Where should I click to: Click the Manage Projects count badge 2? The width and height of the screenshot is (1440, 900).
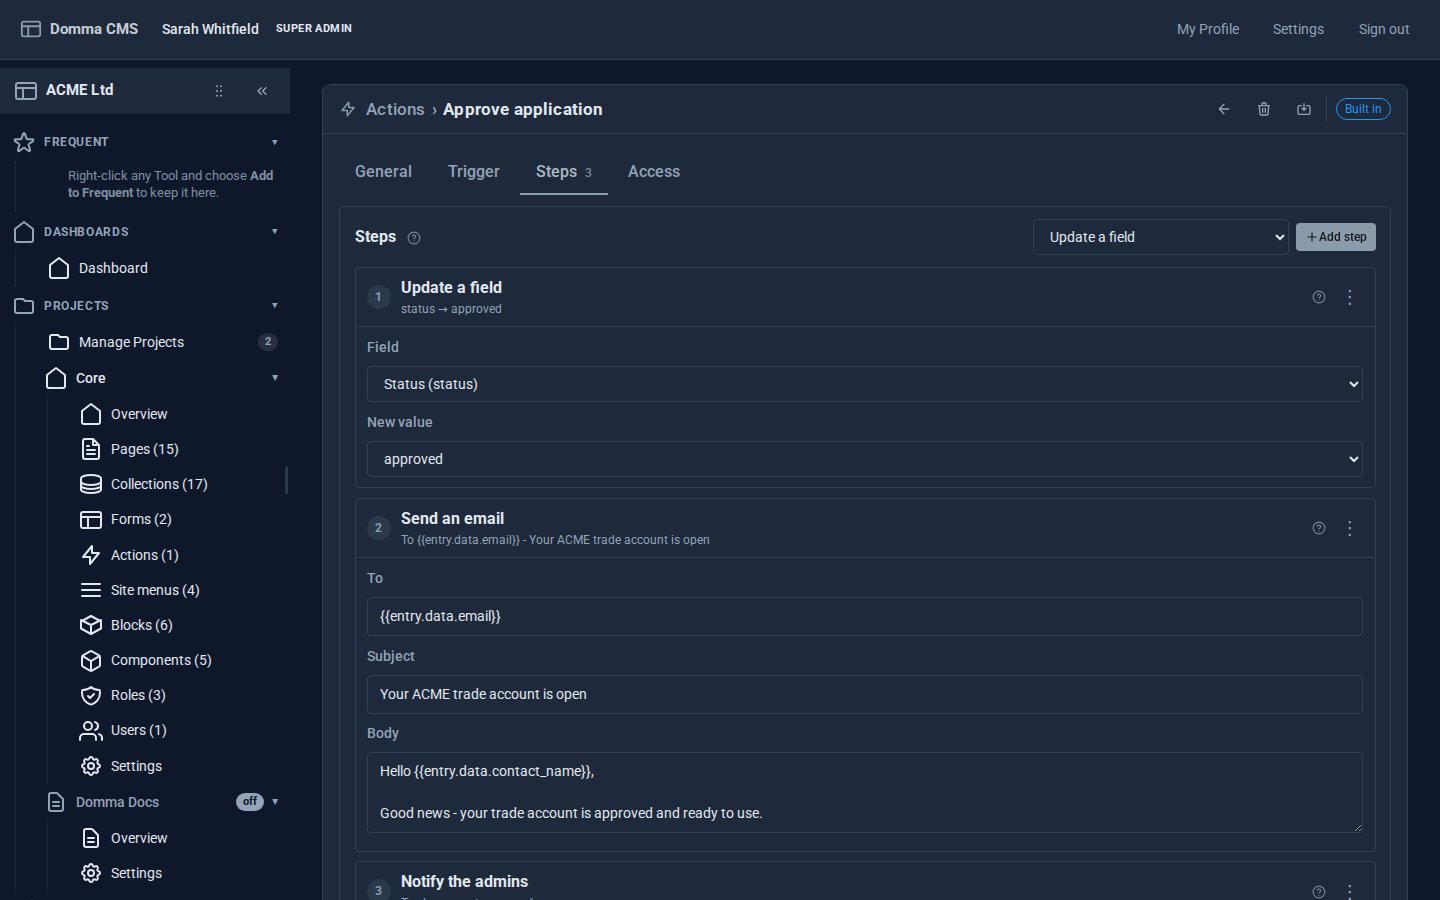pos(268,342)
